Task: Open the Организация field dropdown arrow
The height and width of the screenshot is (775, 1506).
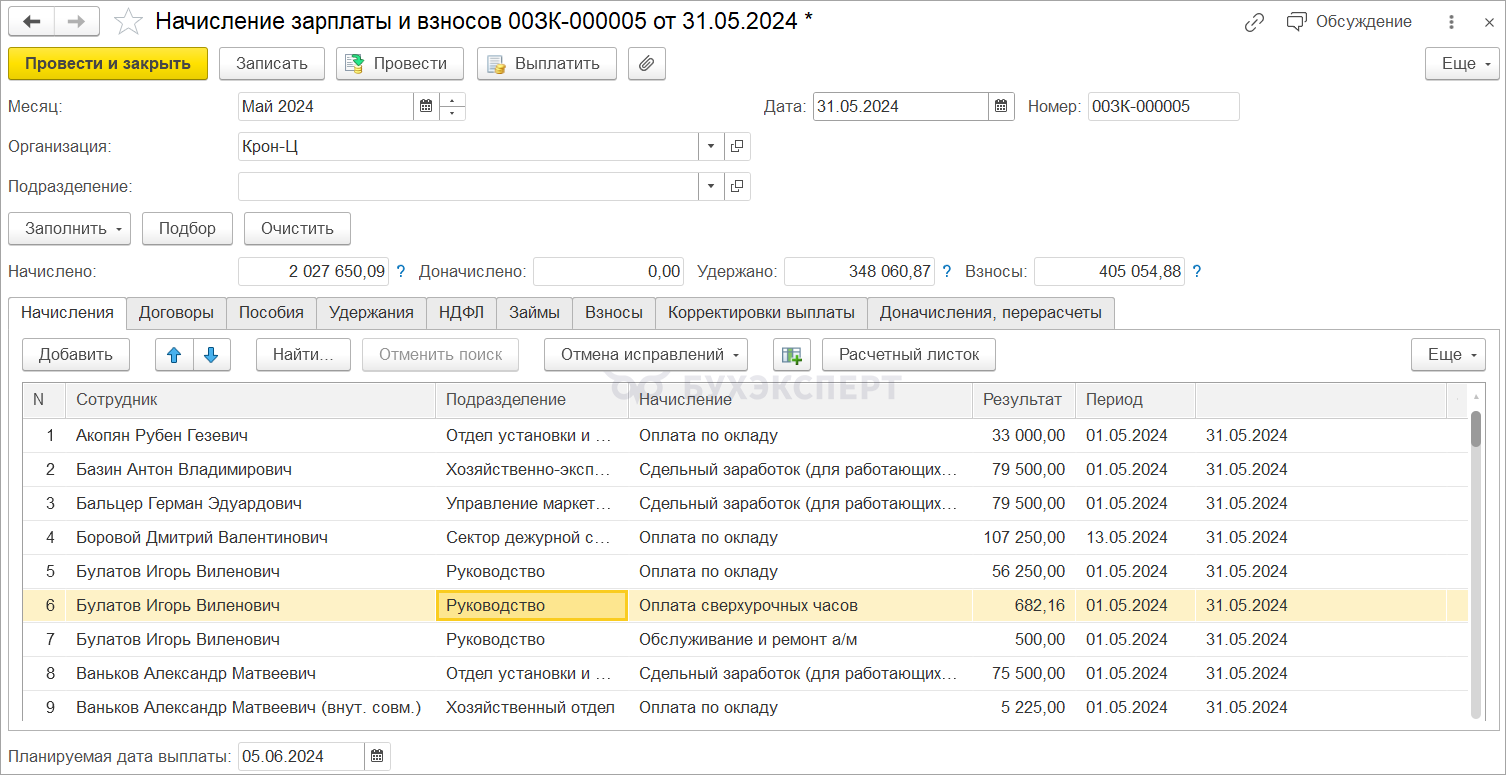Action: [711, 147]
